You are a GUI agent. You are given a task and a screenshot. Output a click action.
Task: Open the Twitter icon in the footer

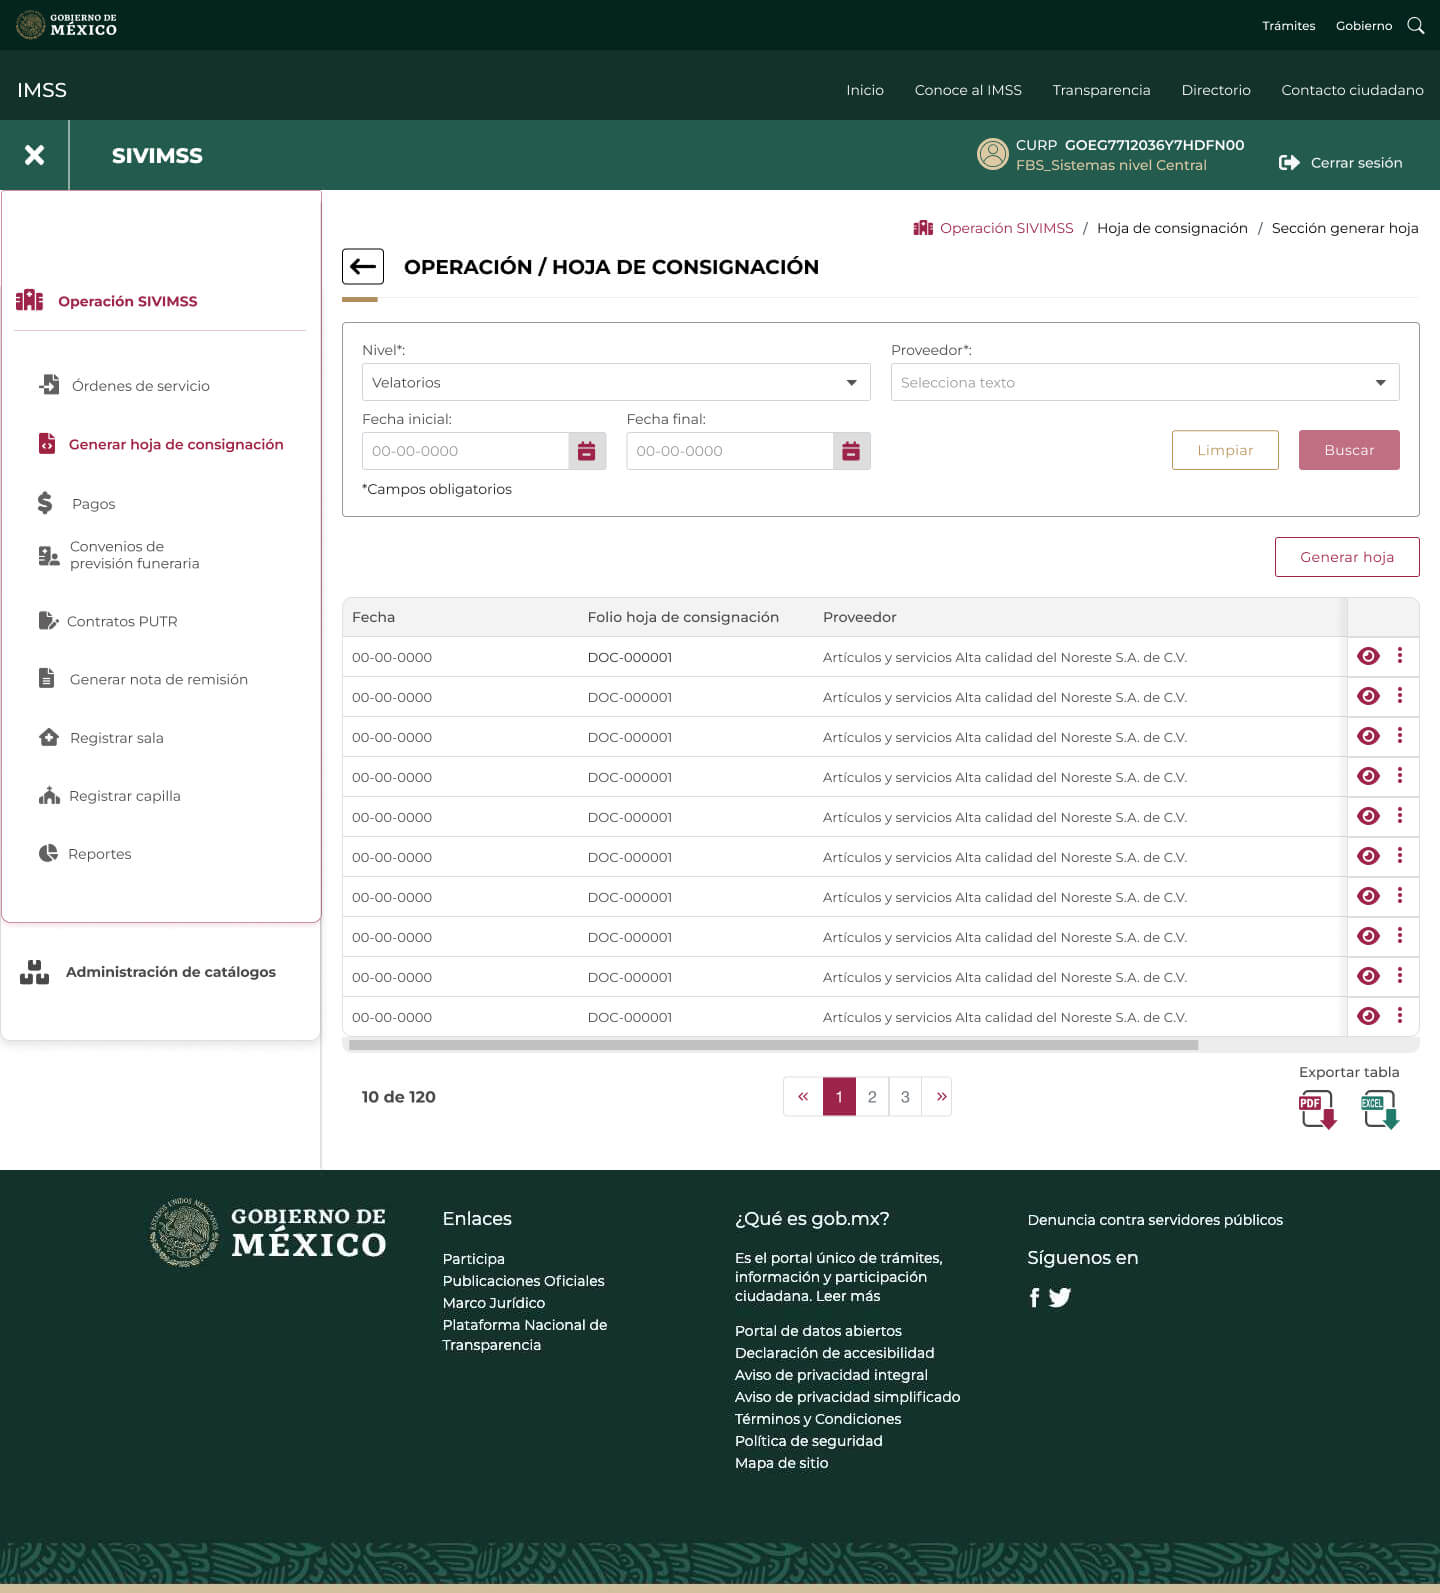(1060, 1298)
